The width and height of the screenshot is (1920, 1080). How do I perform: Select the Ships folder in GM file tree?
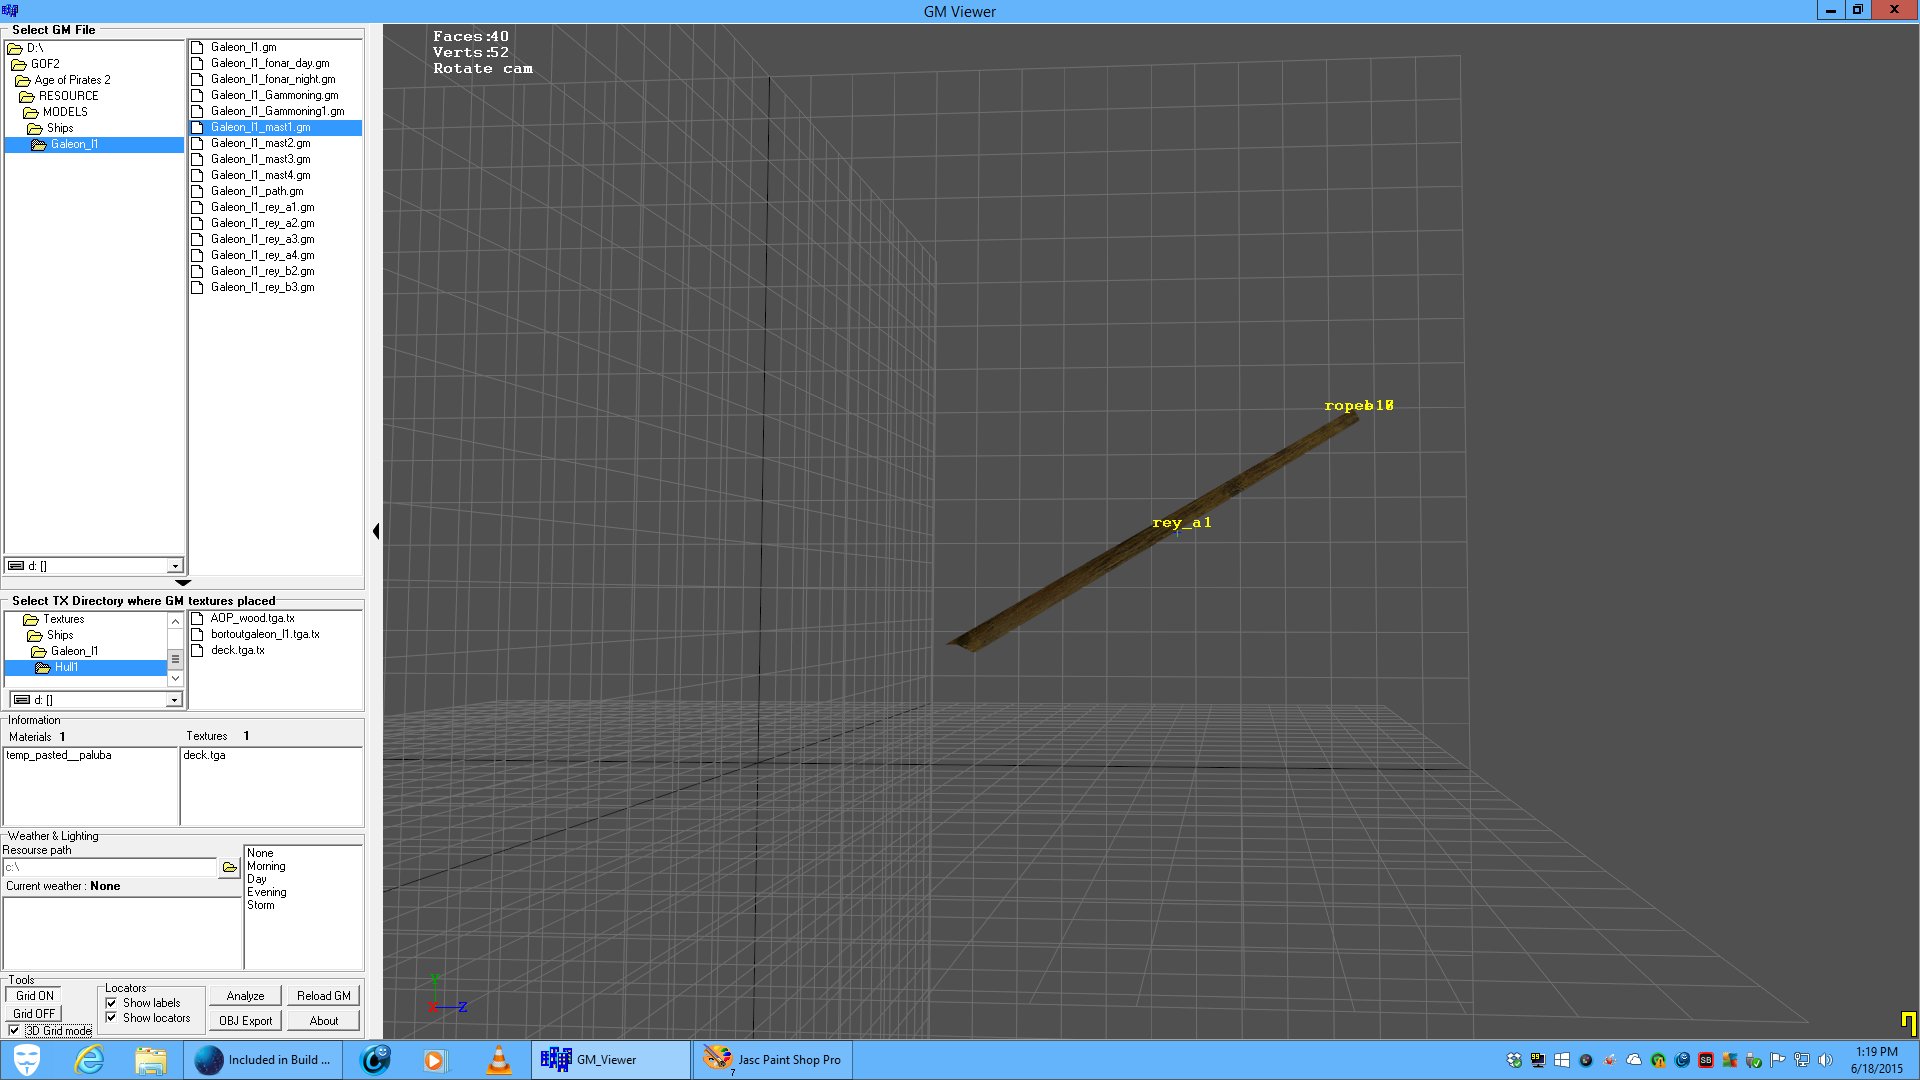pyautogui.click(x=60, y=128)
